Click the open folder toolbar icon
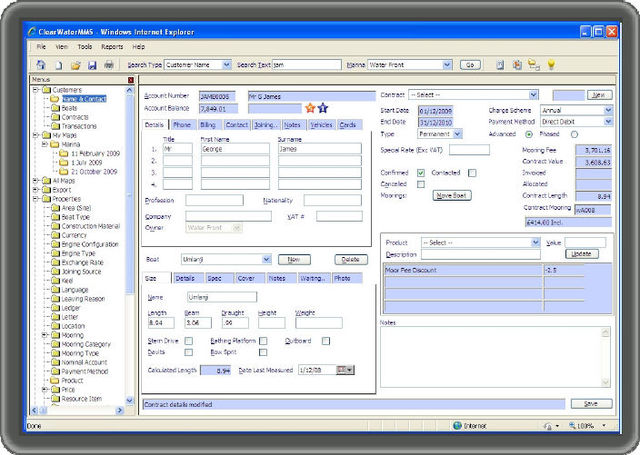Image resolution: width=640 pixels, height=455 pixels. [76, 65]
